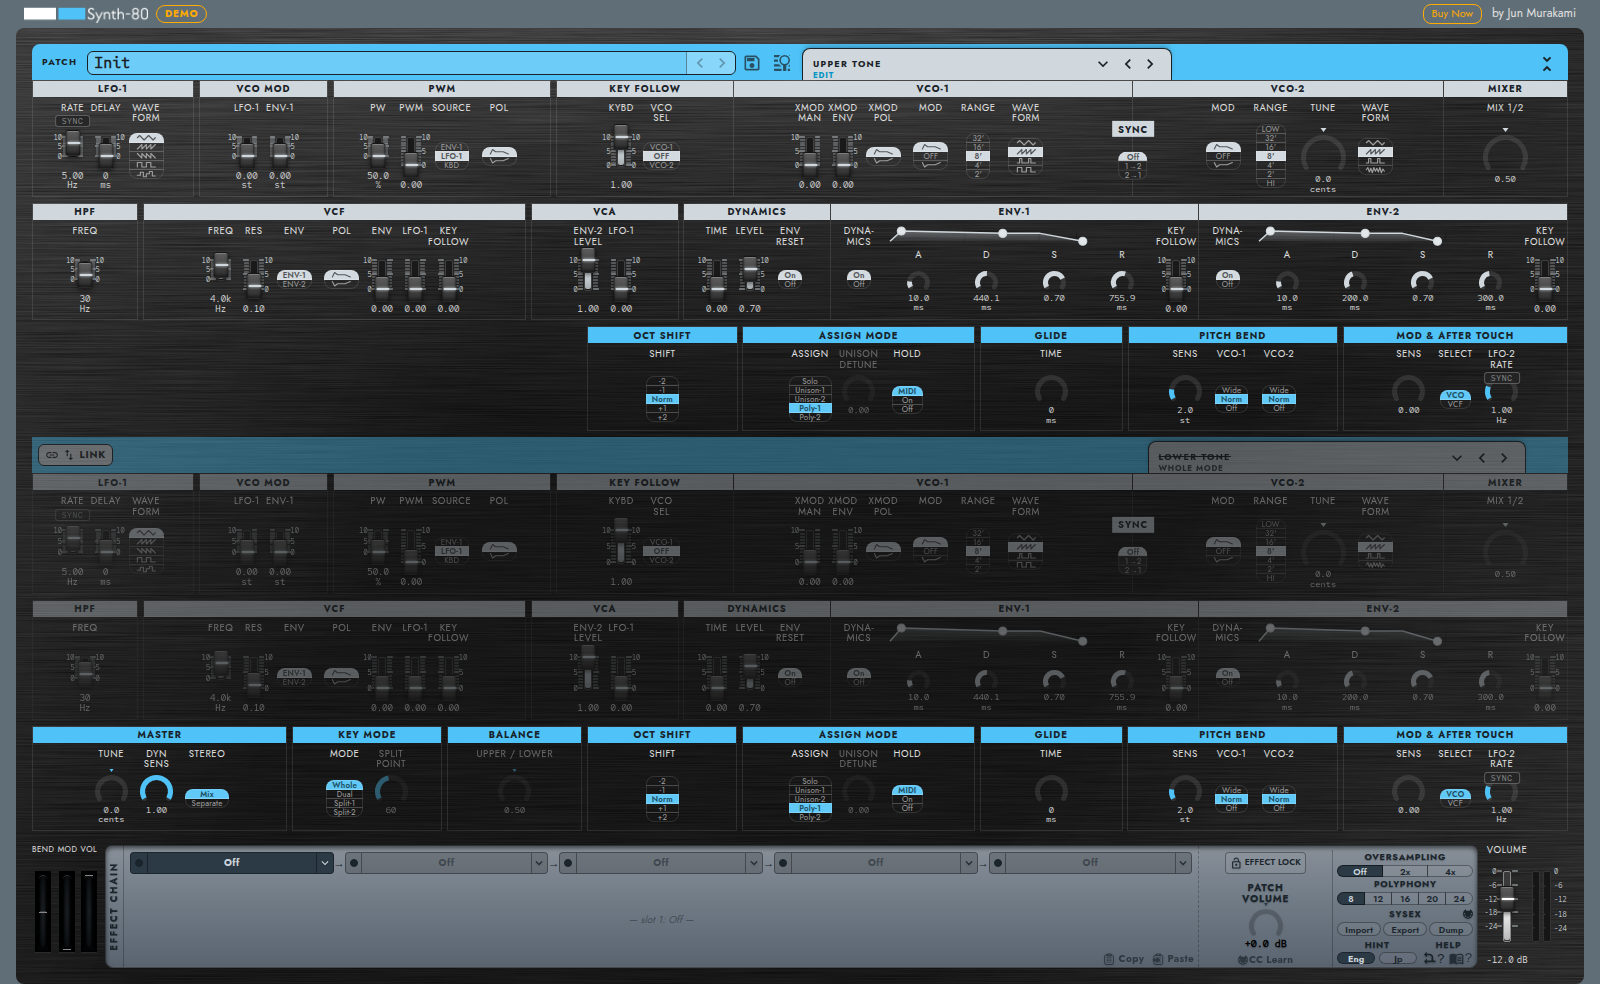The width and height of the screenshot is (1600, 984).
Task: Select next Upper Tone with the right arrow
Action: coord(1150,64)
